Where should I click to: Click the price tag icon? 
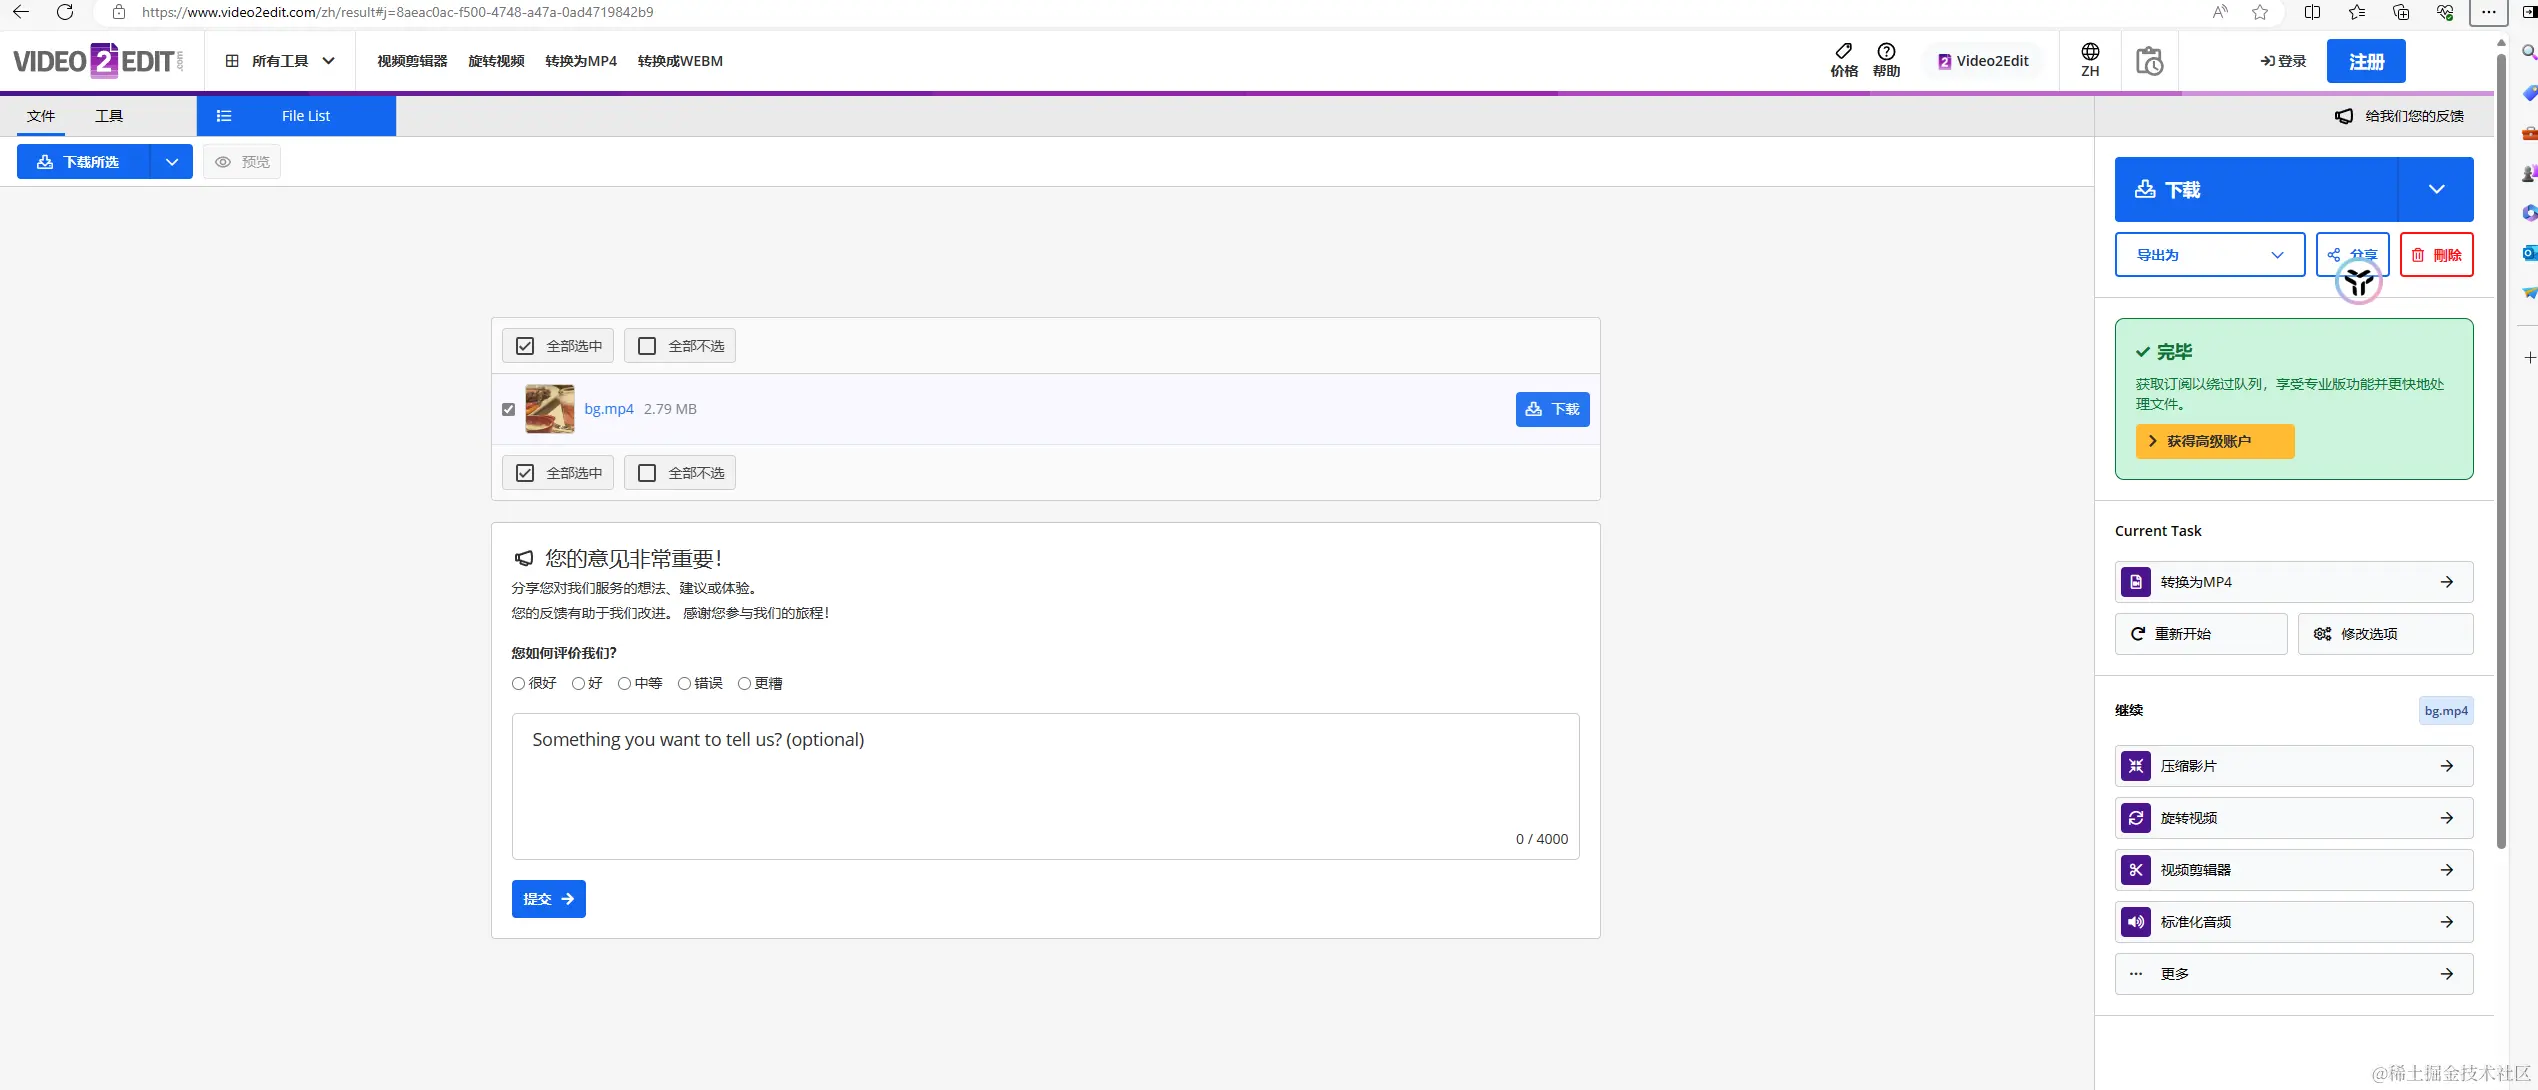tap(1843, 52)
